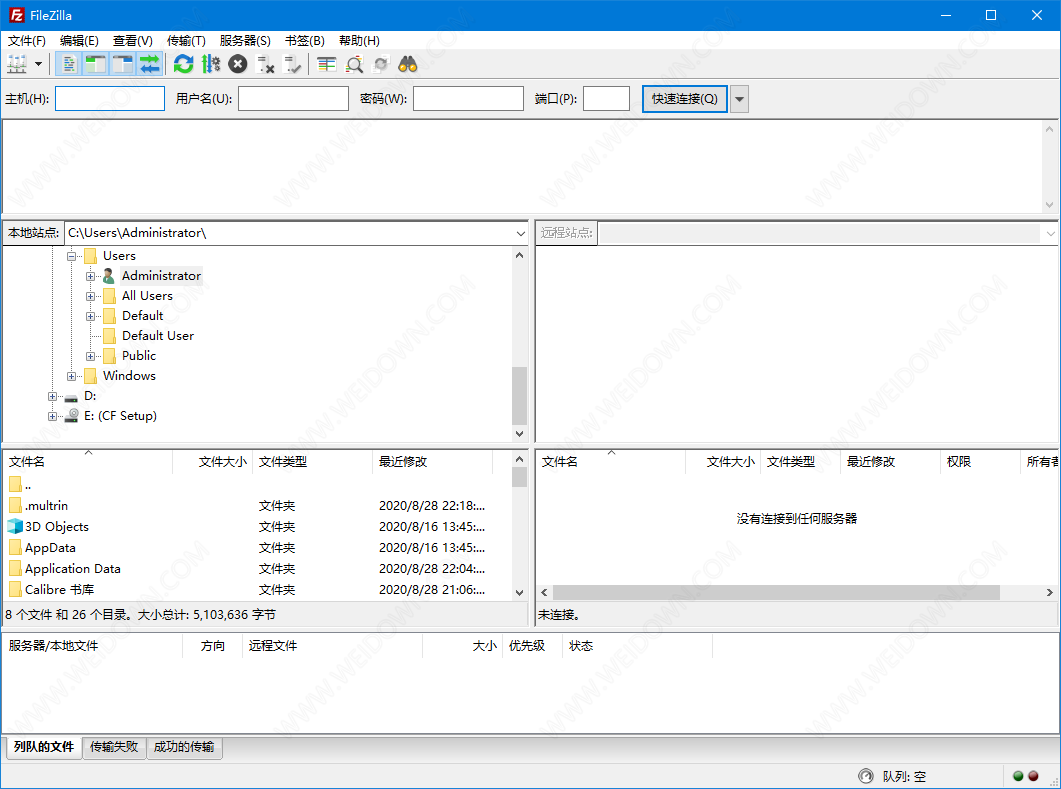The width and height of the screenshot is (1061, 789).
Task: Focus the 端口(P) port field
Action: tap(606, 98)
